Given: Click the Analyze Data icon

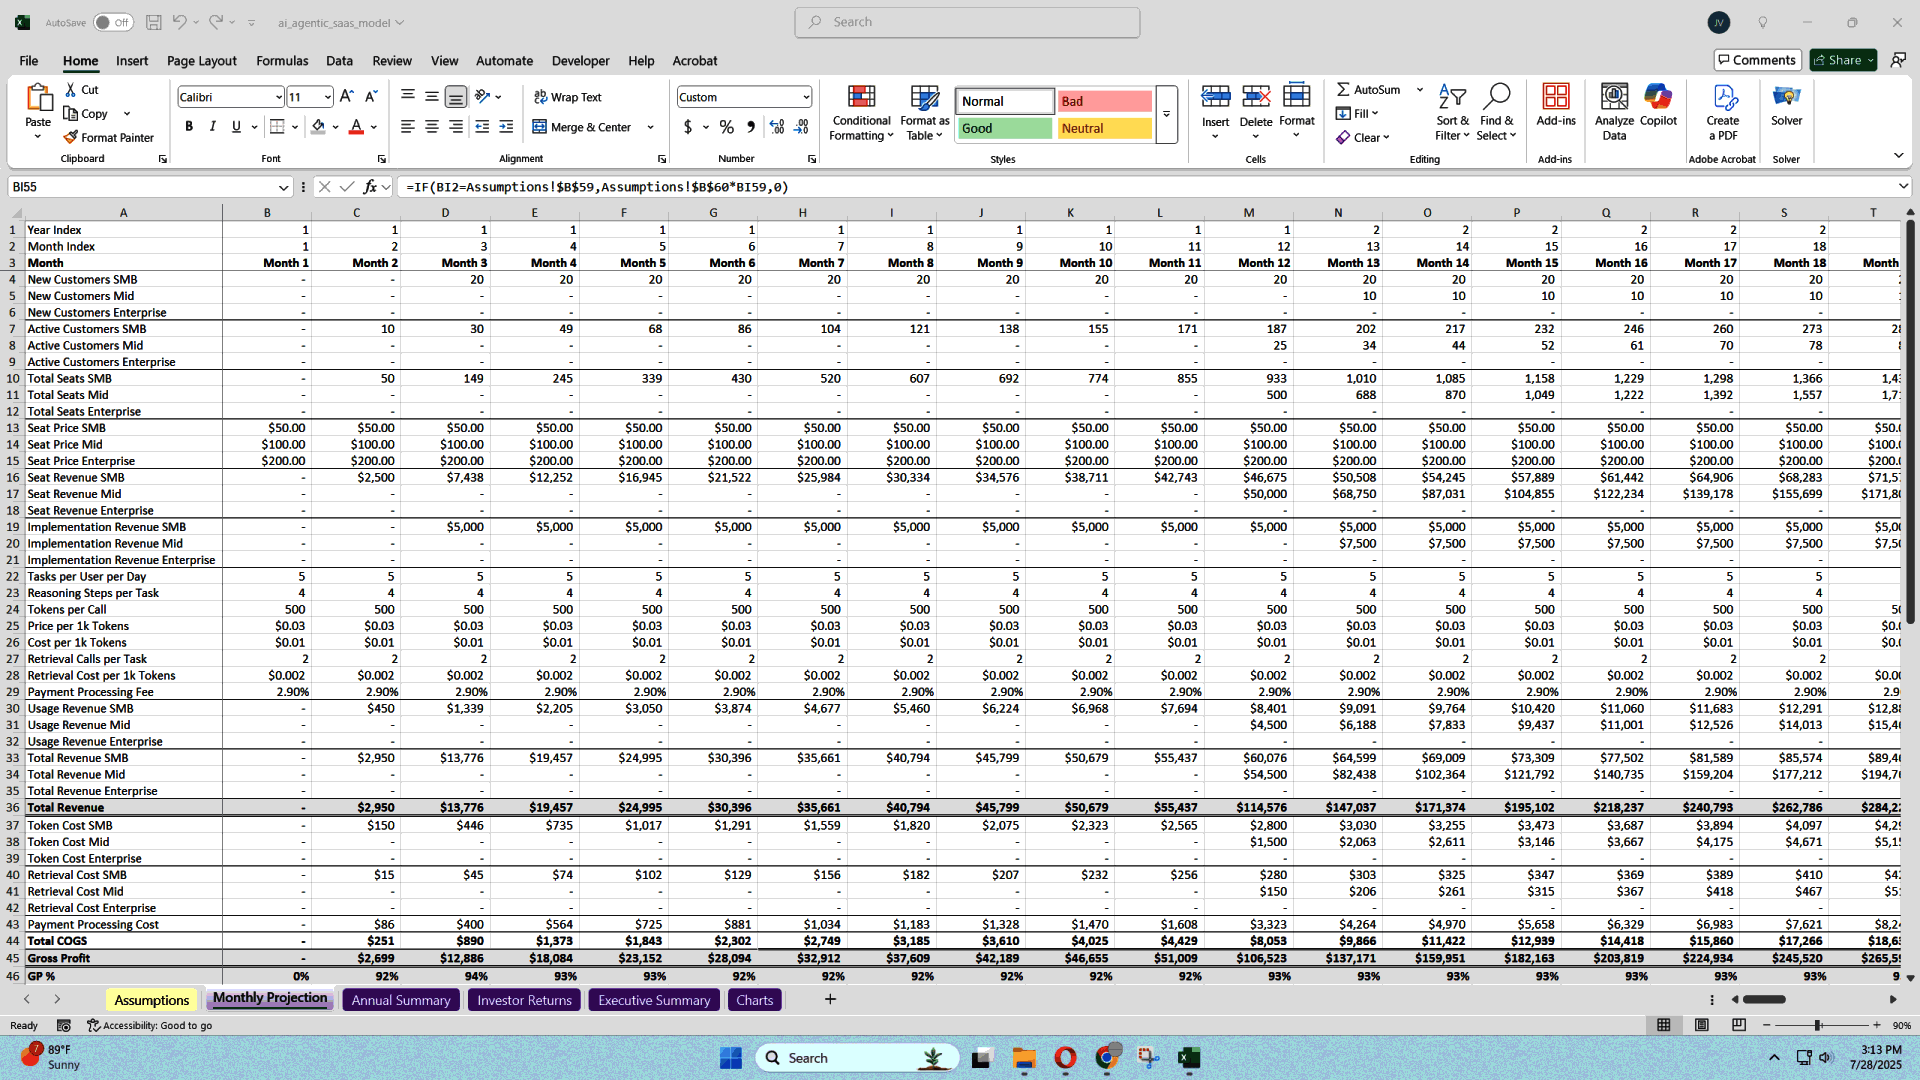Looking at the screenshot, I should pyautogui.click(x=1614, y=97).
